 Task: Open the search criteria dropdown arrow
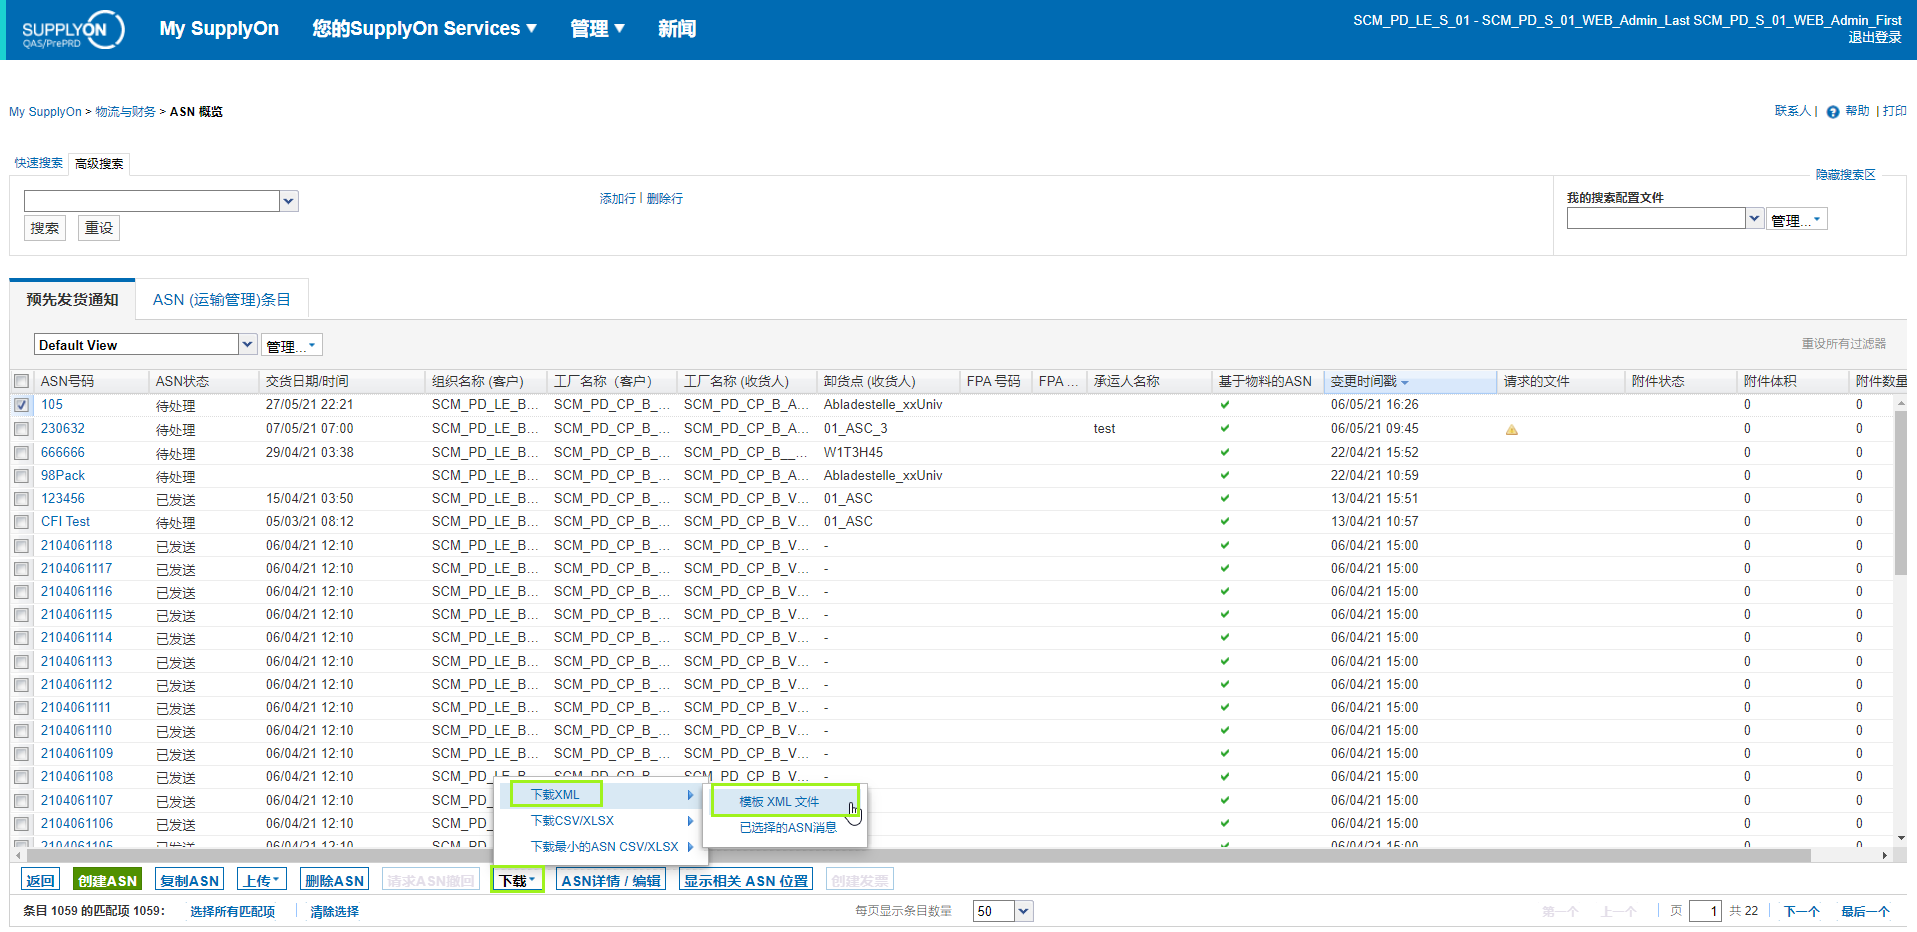pos(289,201)
